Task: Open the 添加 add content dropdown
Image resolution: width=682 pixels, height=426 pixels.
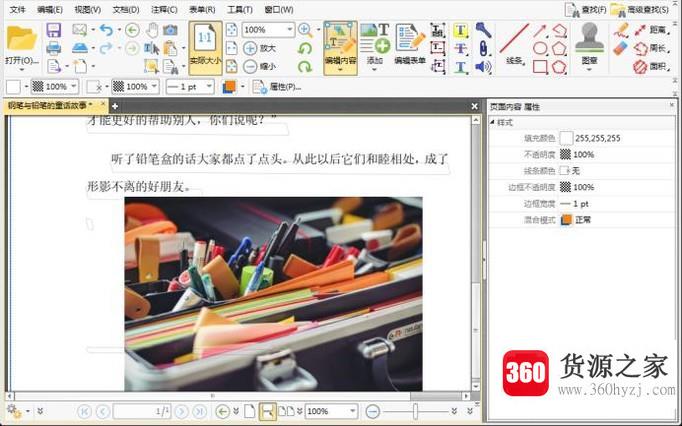Action: pyautogui.click(x=374, y=47)
